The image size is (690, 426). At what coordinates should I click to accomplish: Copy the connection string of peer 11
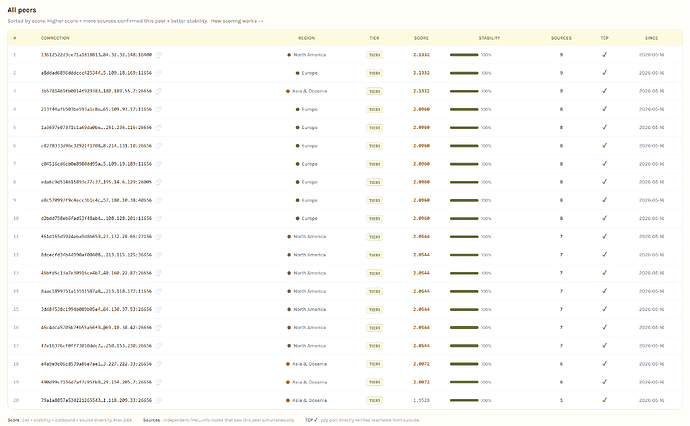pos(159,237)
